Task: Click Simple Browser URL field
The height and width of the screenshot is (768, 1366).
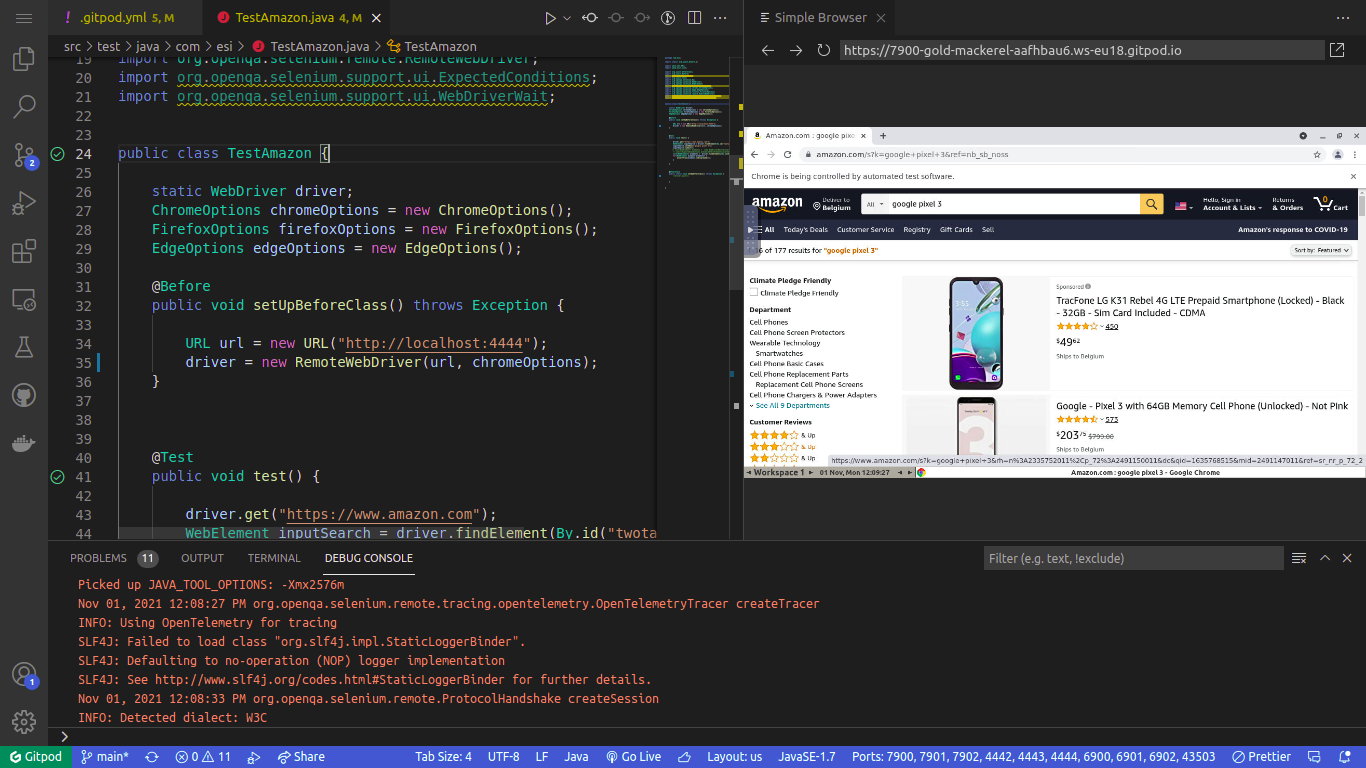Action: [1081, 50]
